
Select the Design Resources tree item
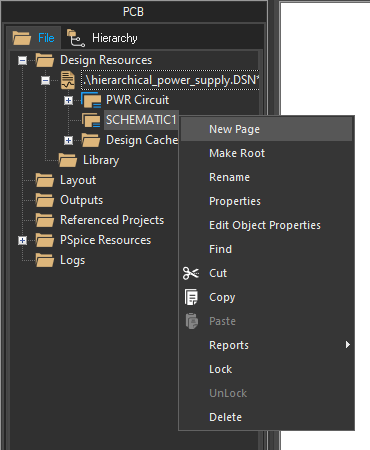[x=106, y=60]
